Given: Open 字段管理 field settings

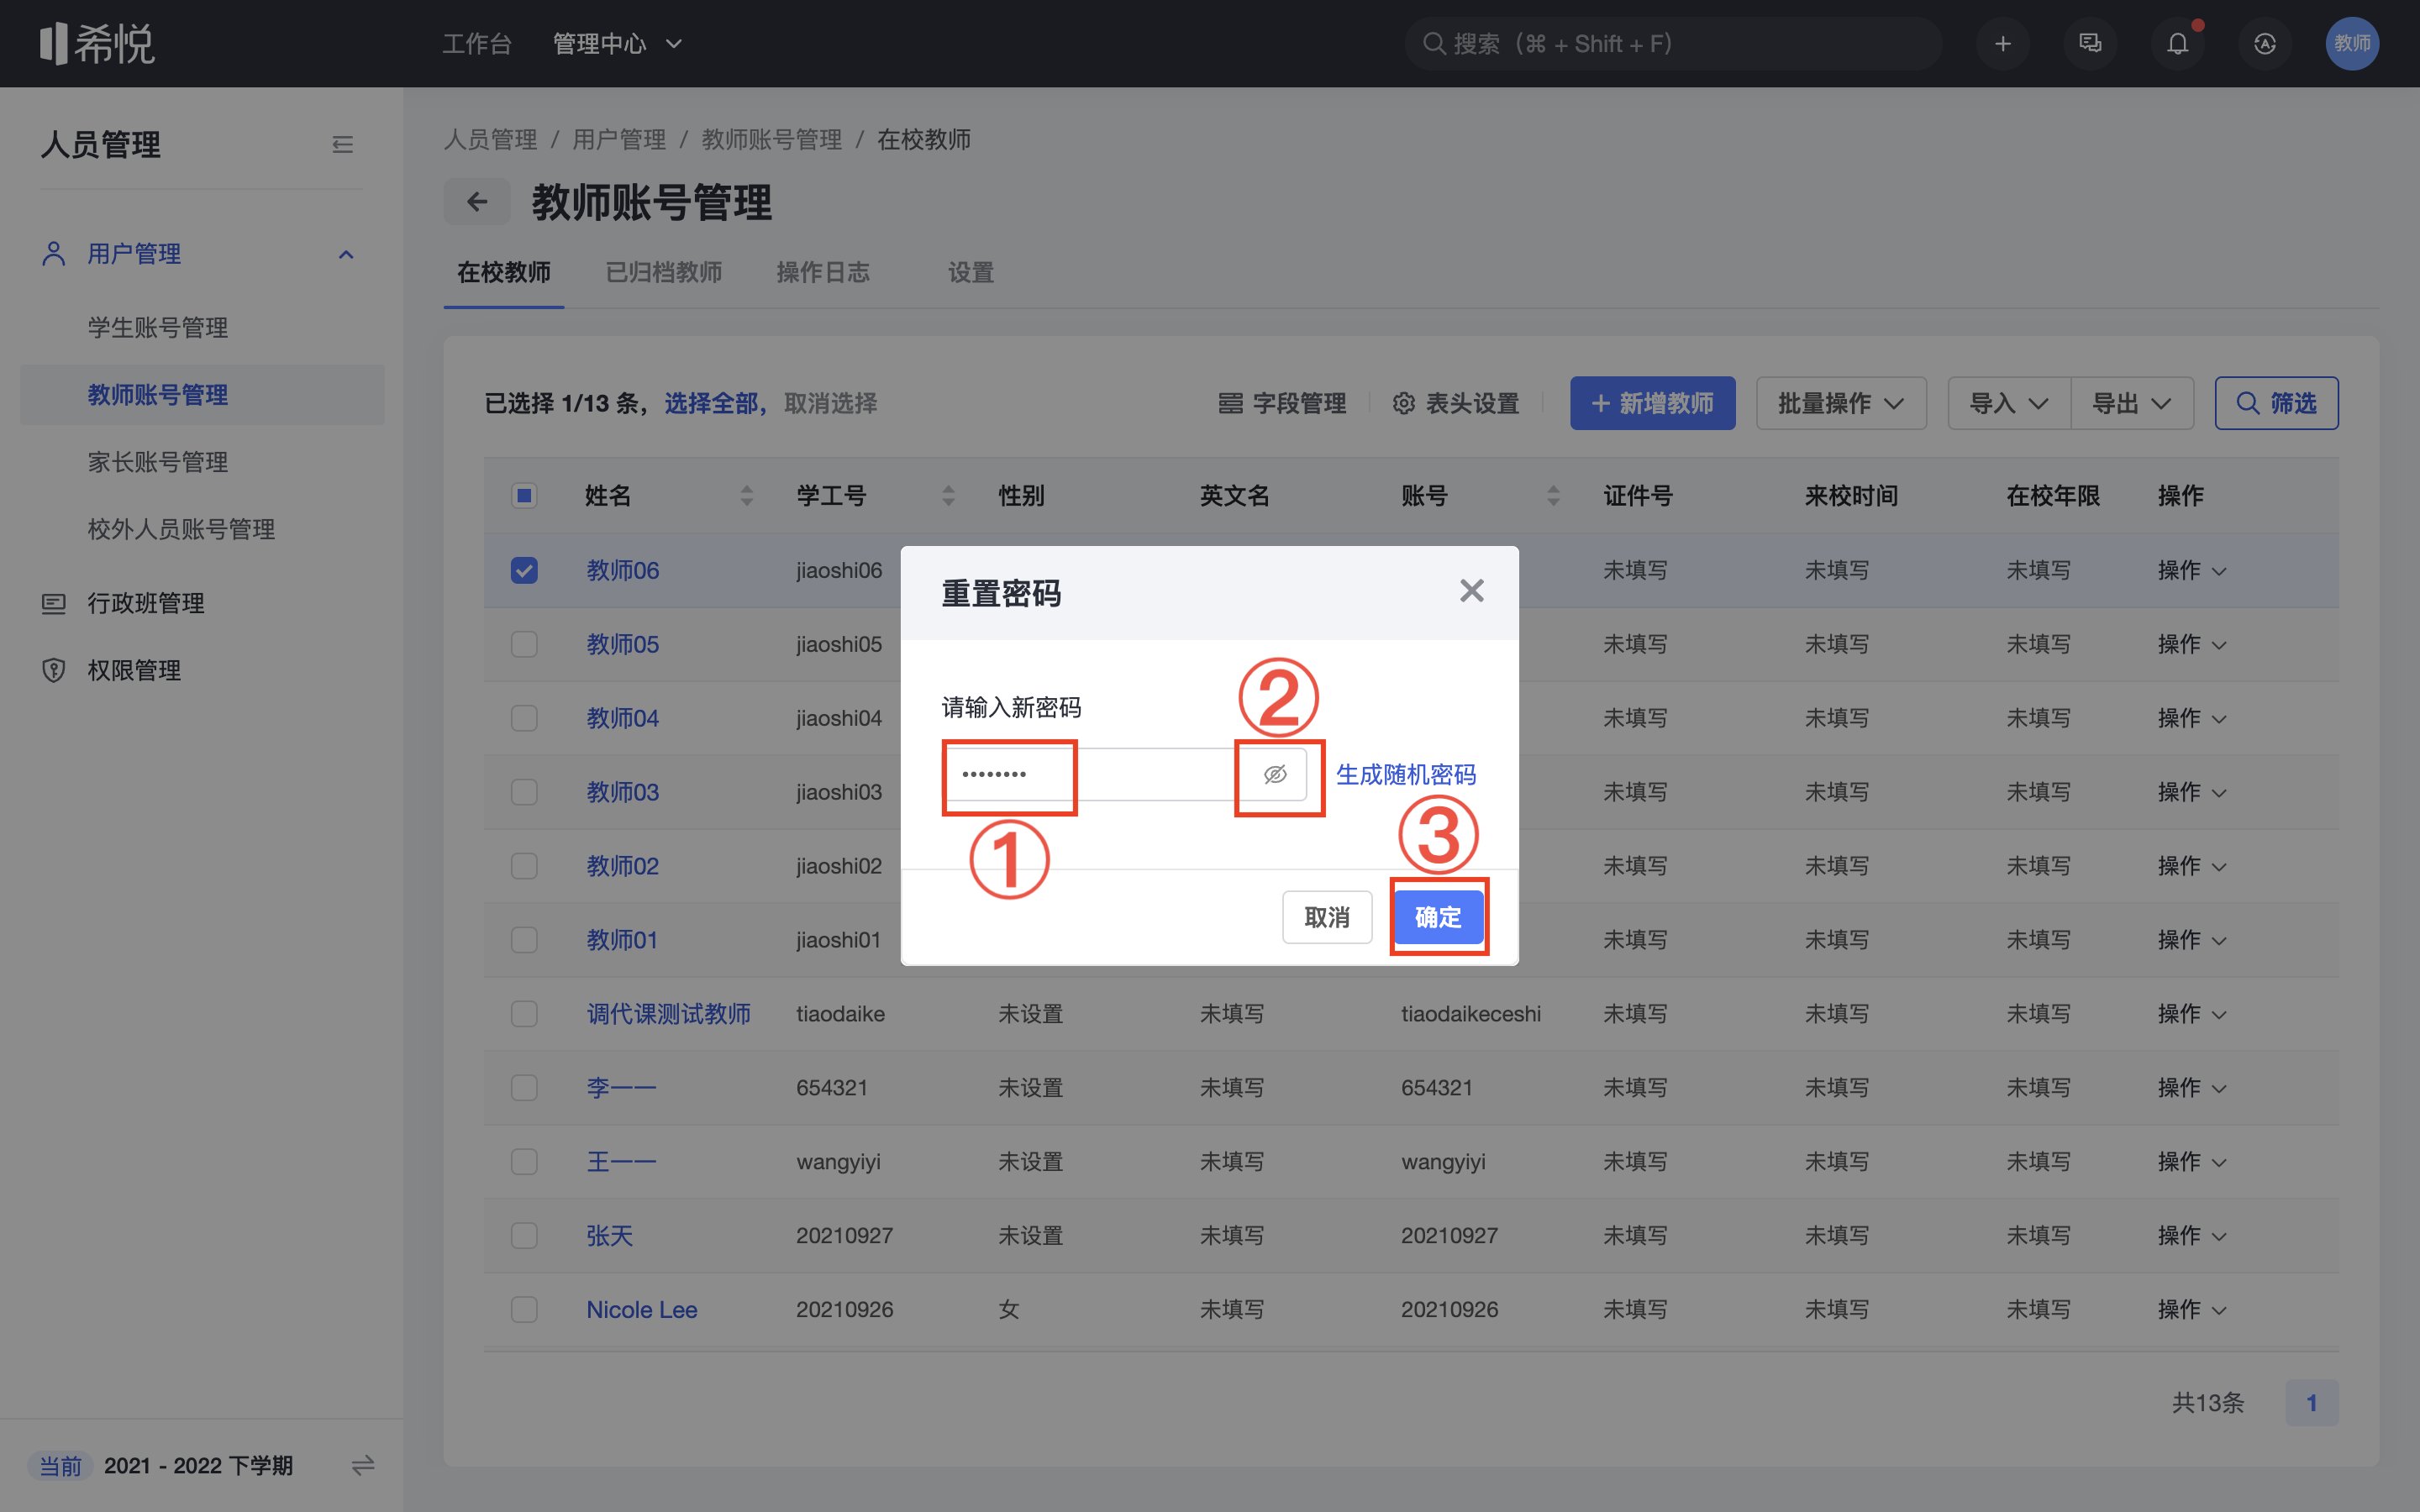Looking at the screenshot, I should [x=1282, y=403].
